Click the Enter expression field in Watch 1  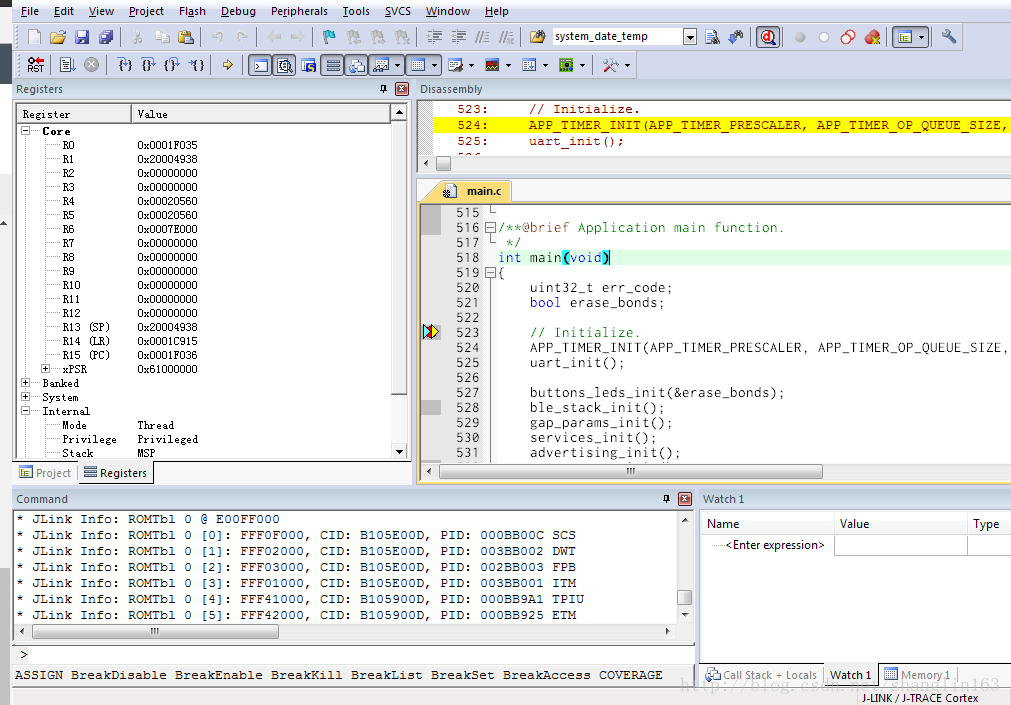[775, 545]
